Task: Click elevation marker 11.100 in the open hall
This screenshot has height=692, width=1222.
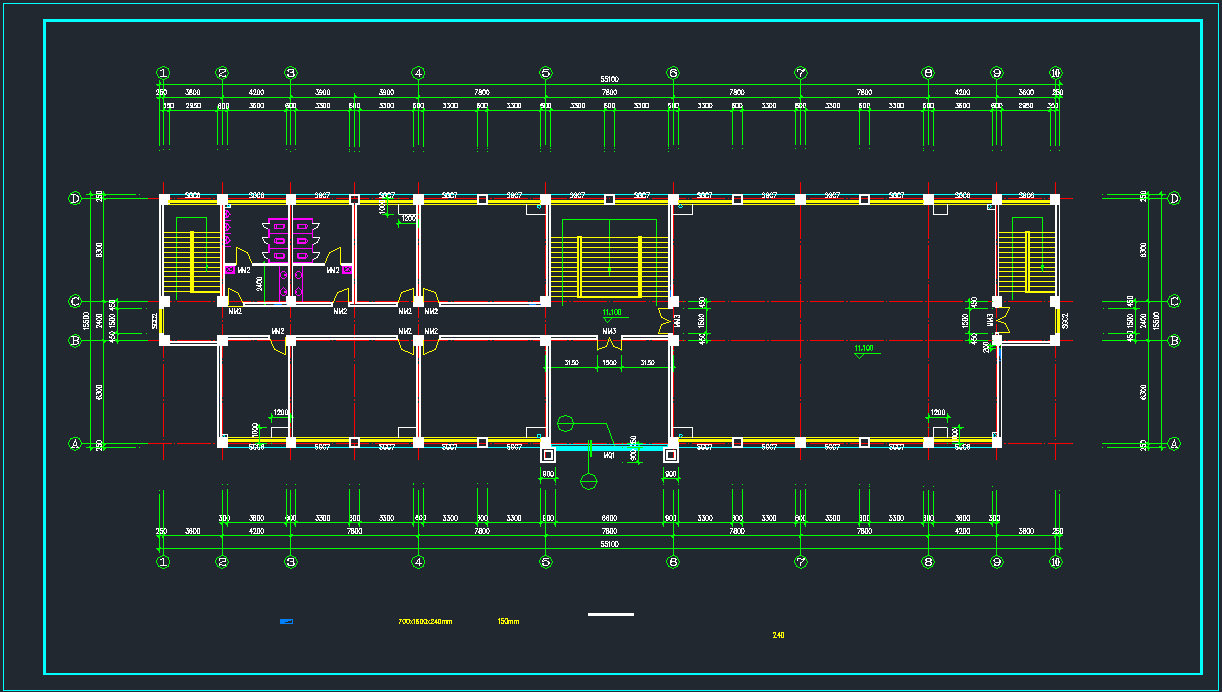Action: tap(864, 349)
